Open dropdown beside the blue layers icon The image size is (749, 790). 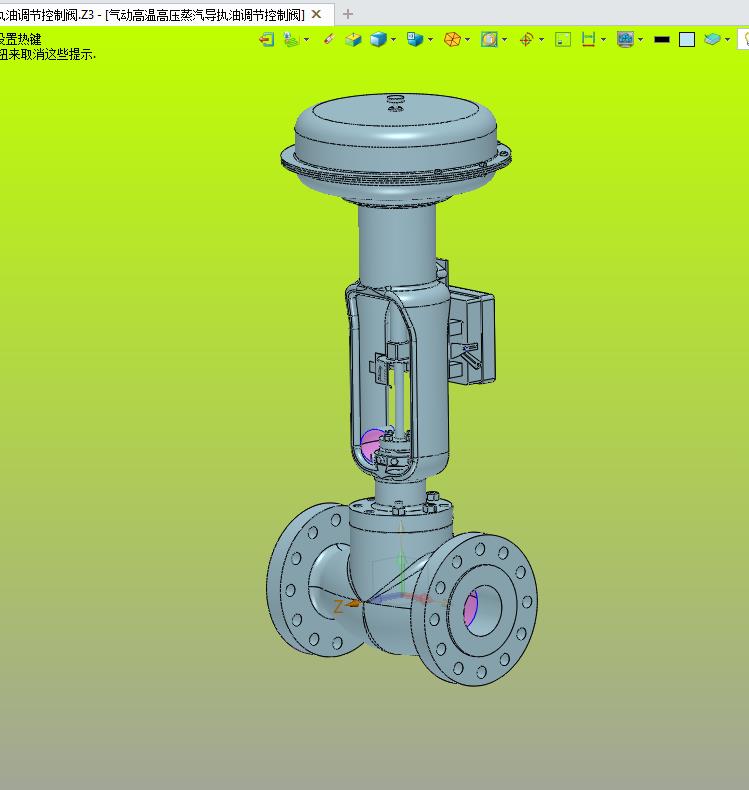[727, 39]
